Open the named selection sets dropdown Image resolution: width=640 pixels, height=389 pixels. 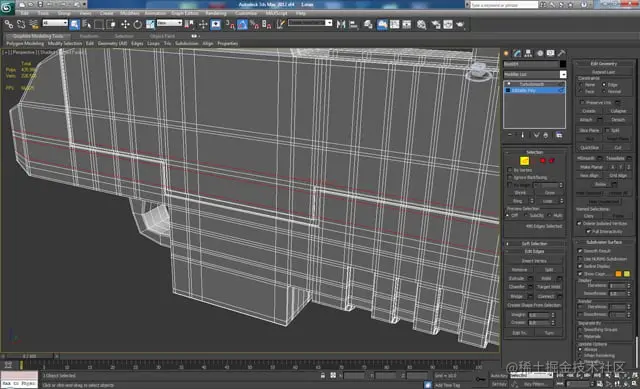(310, 23)
